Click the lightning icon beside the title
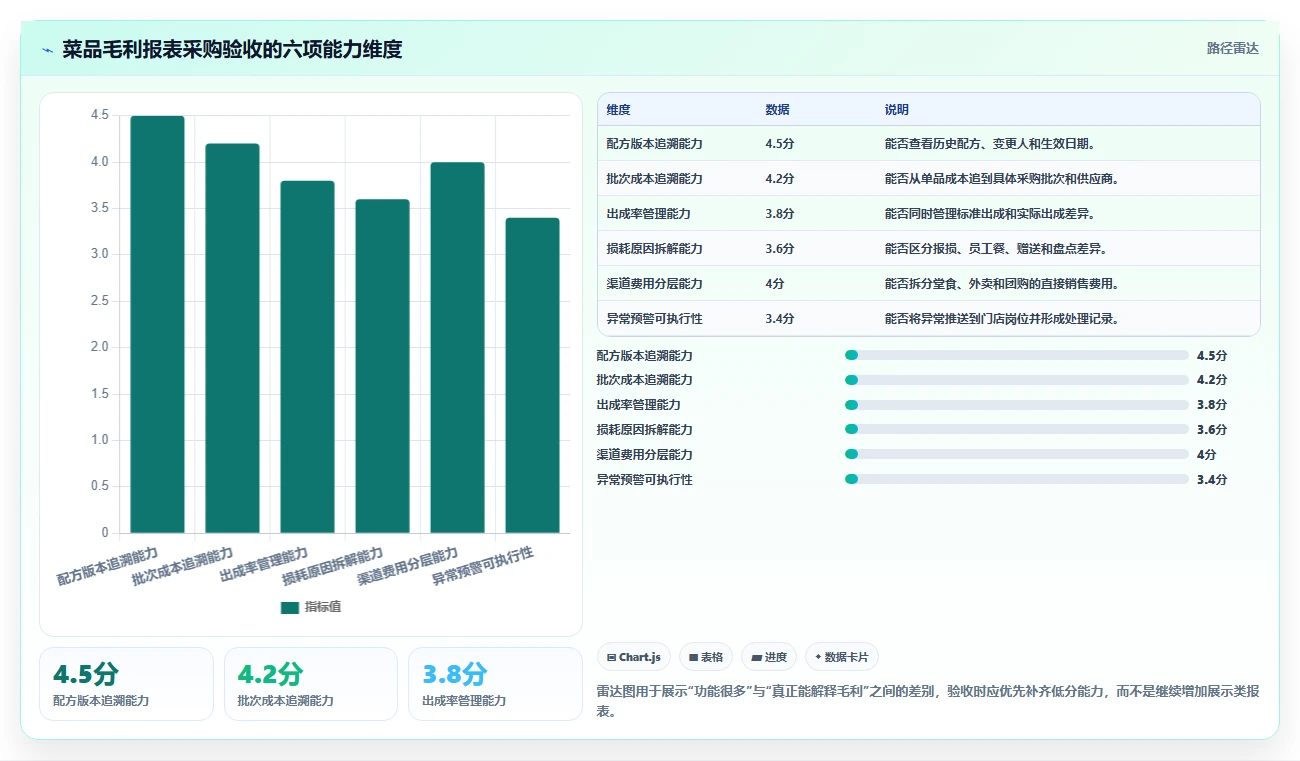Image resolution: width=1300 pixels, height=761 pixels. tap(48, 50)
